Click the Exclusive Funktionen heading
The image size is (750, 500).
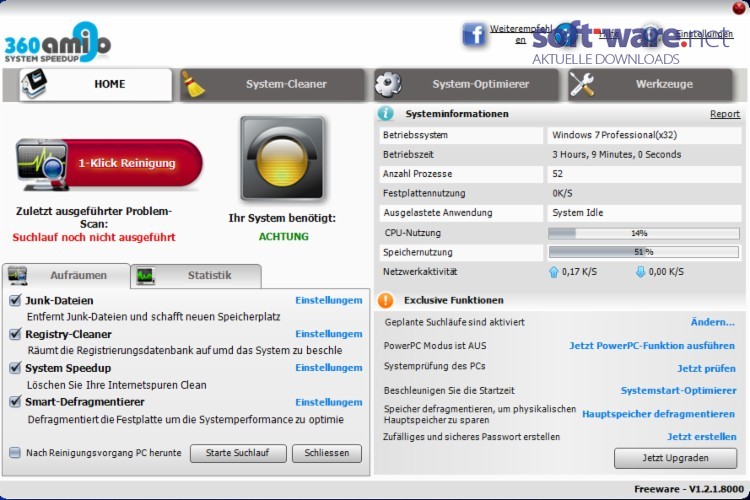453,300
